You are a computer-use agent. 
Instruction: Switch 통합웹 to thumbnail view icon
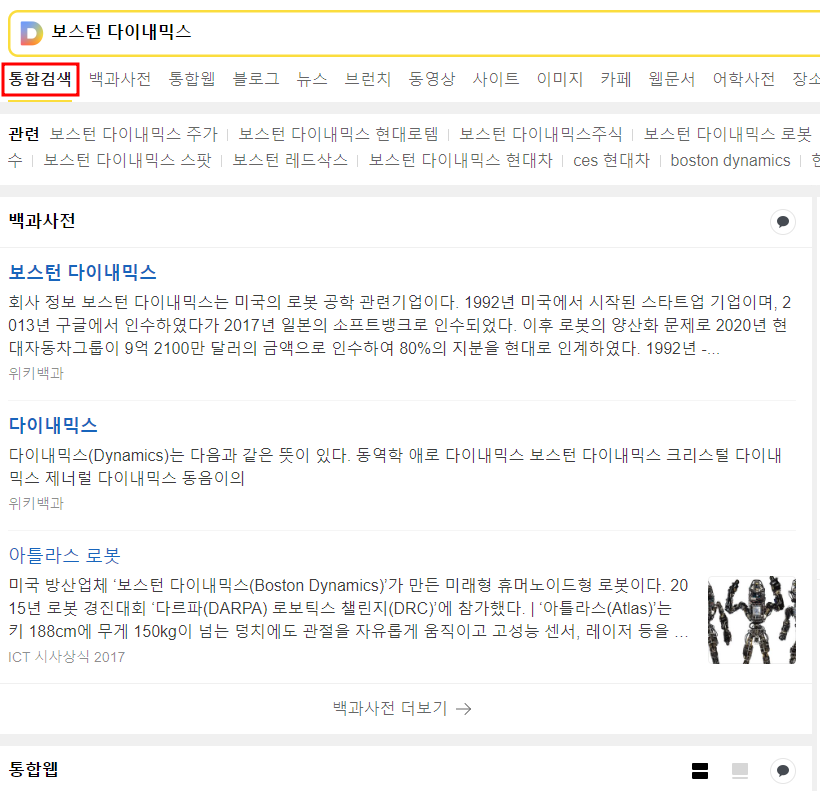coord(740,771)
